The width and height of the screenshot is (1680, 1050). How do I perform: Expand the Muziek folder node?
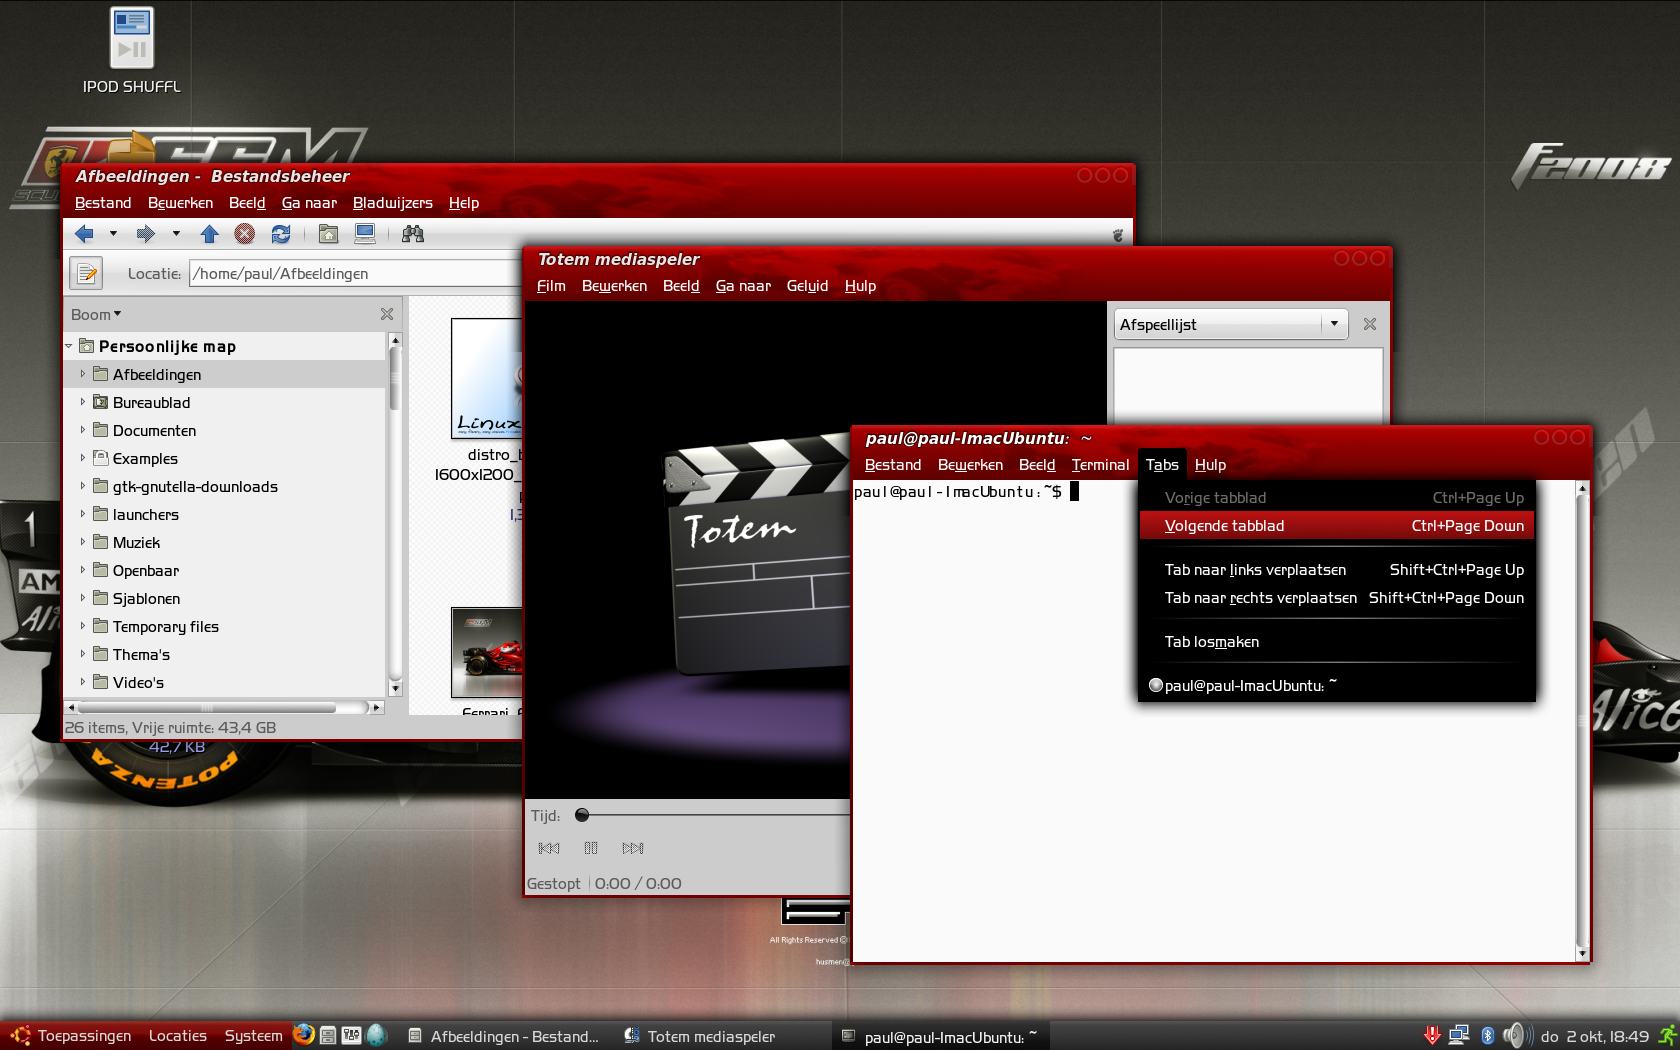(83, 542)
